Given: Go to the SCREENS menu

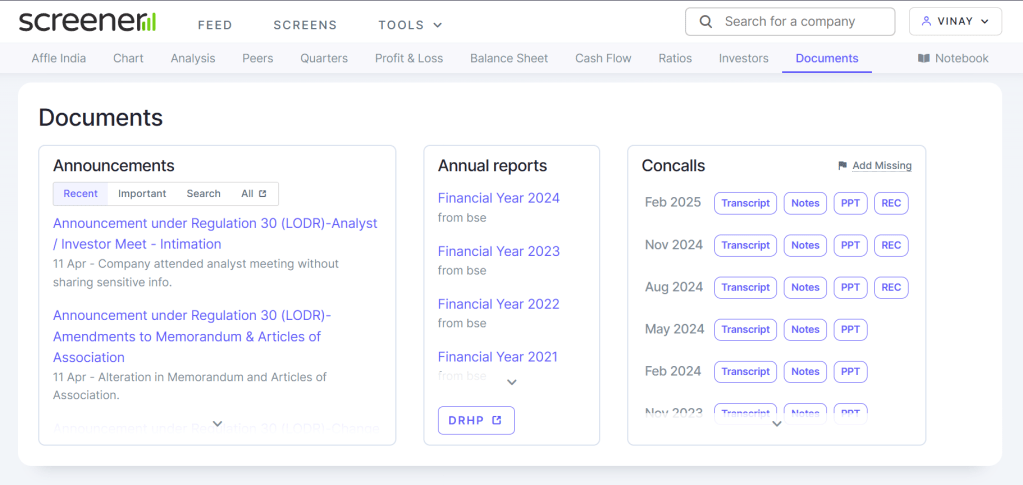Looking at the screenshot, I should [x=305, y=25].
